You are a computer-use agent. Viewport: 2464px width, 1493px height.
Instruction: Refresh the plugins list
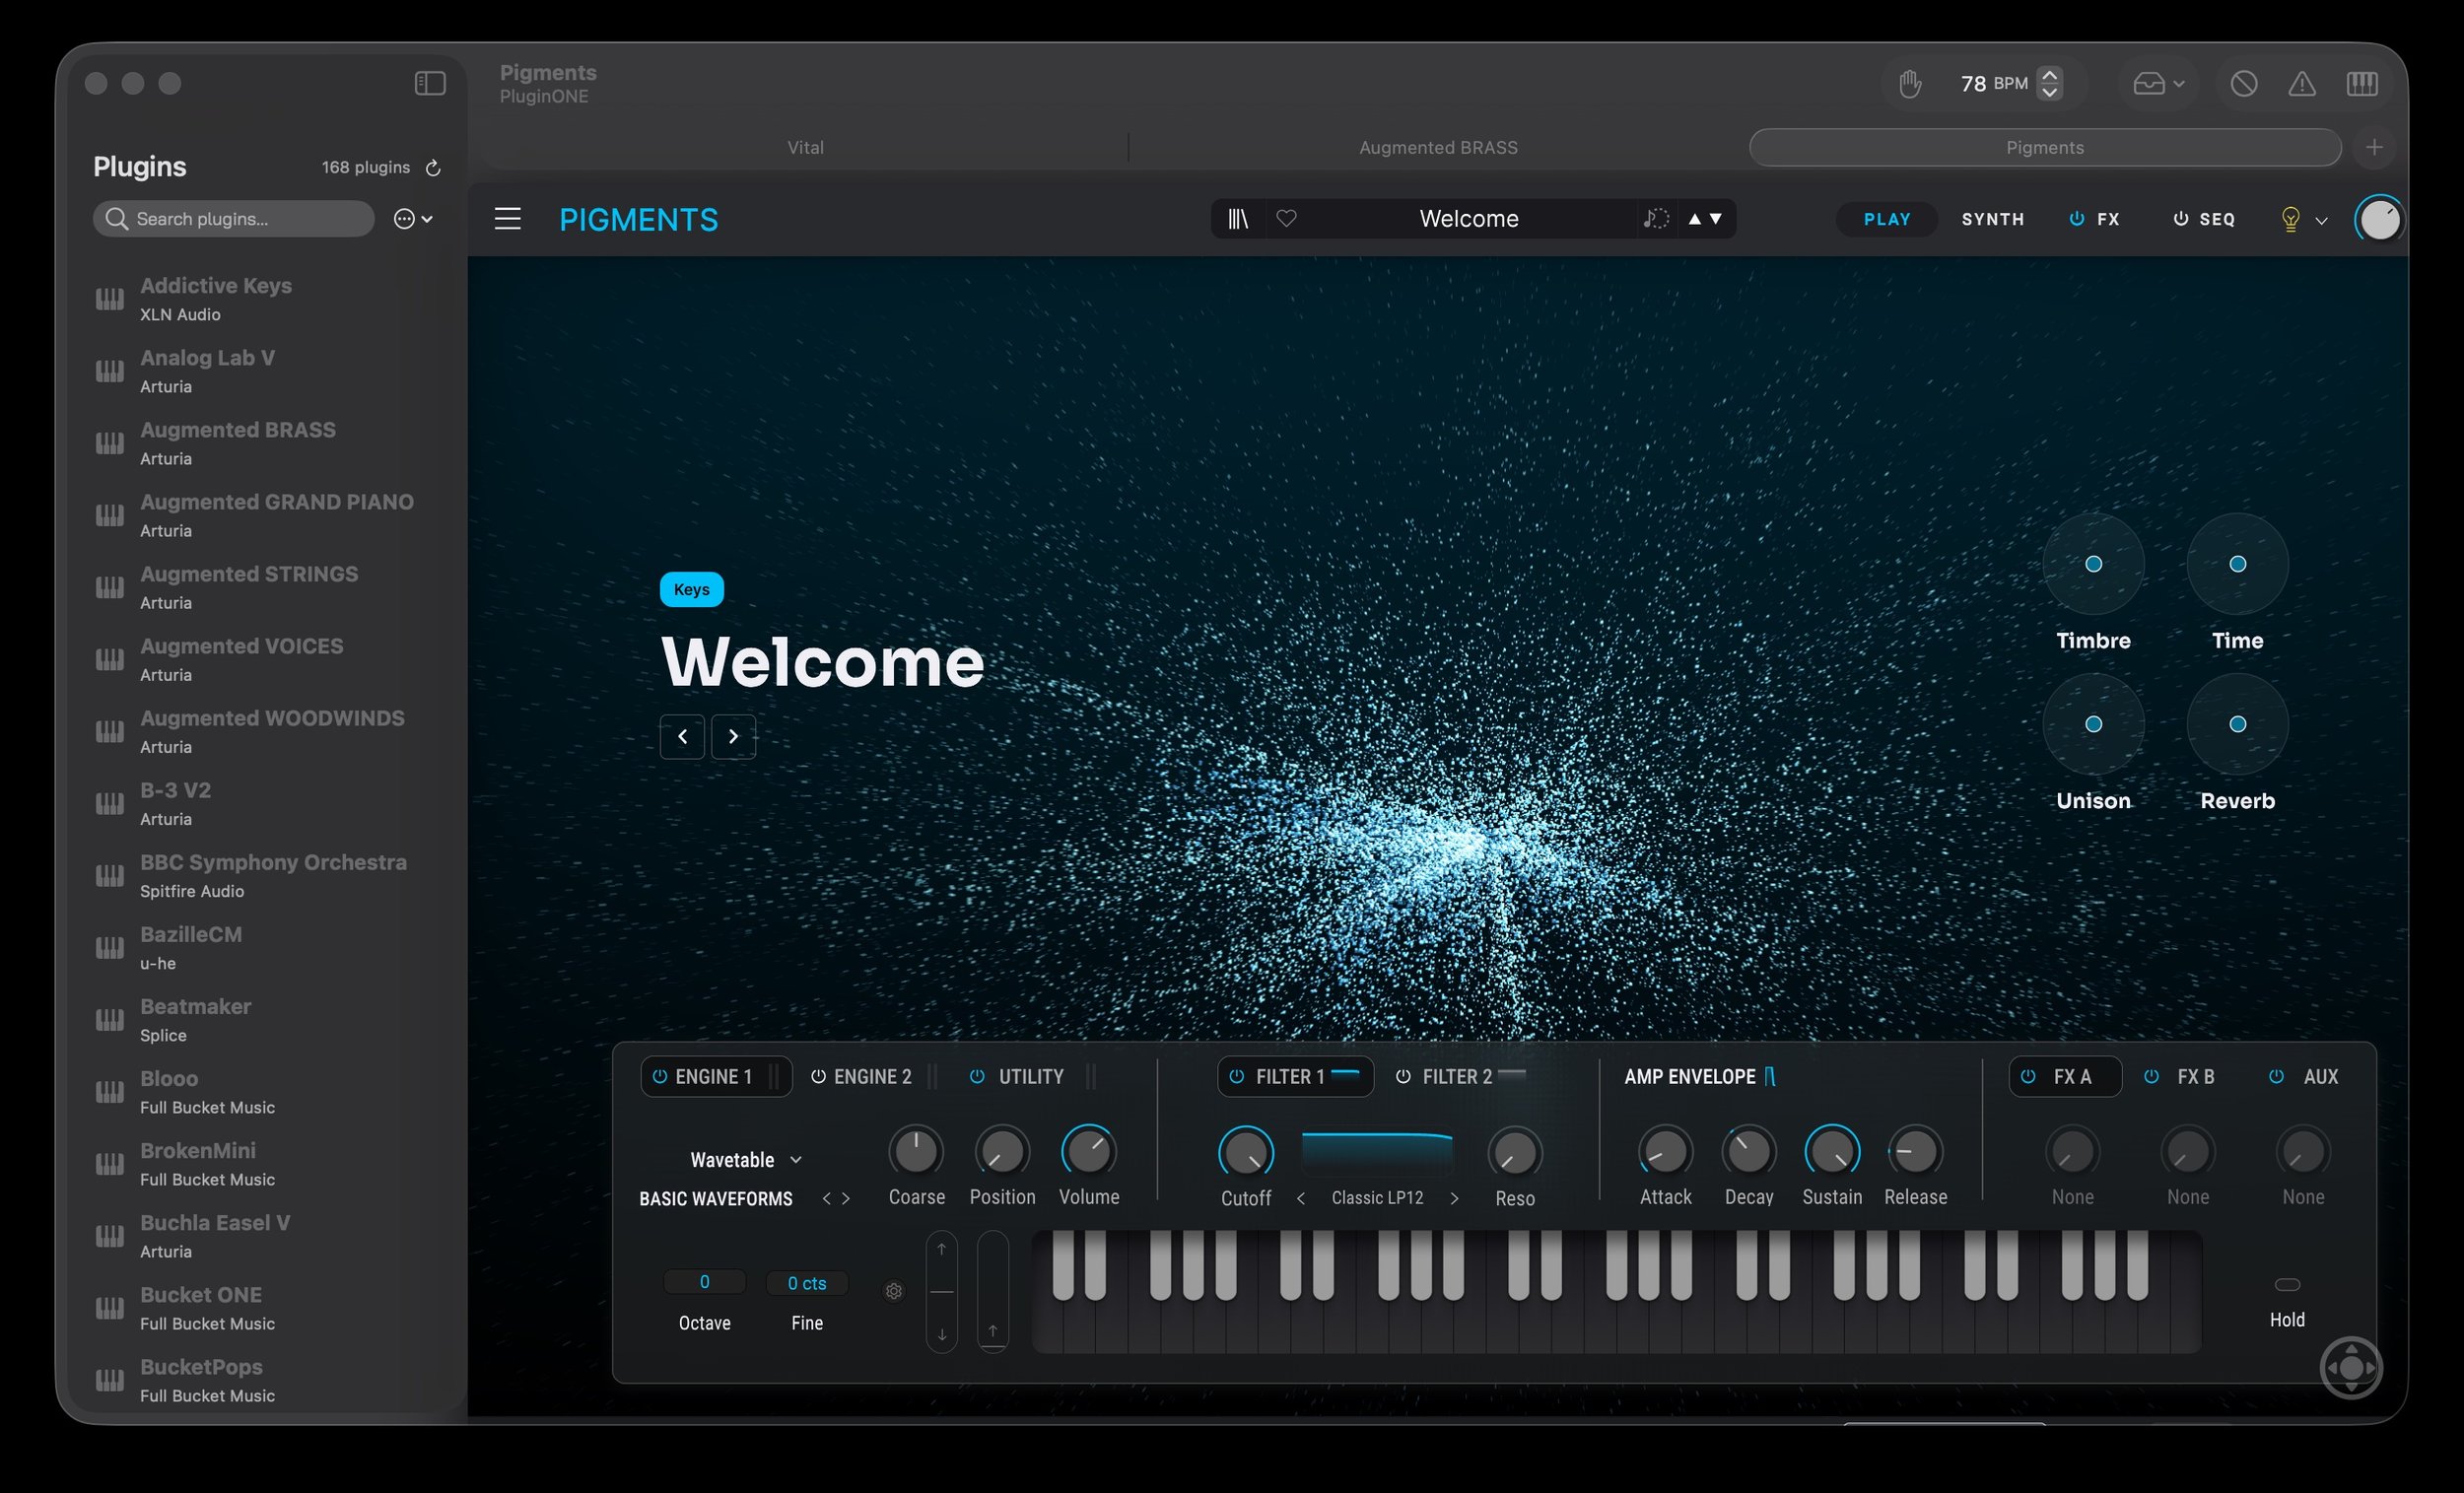coord(433,168)
